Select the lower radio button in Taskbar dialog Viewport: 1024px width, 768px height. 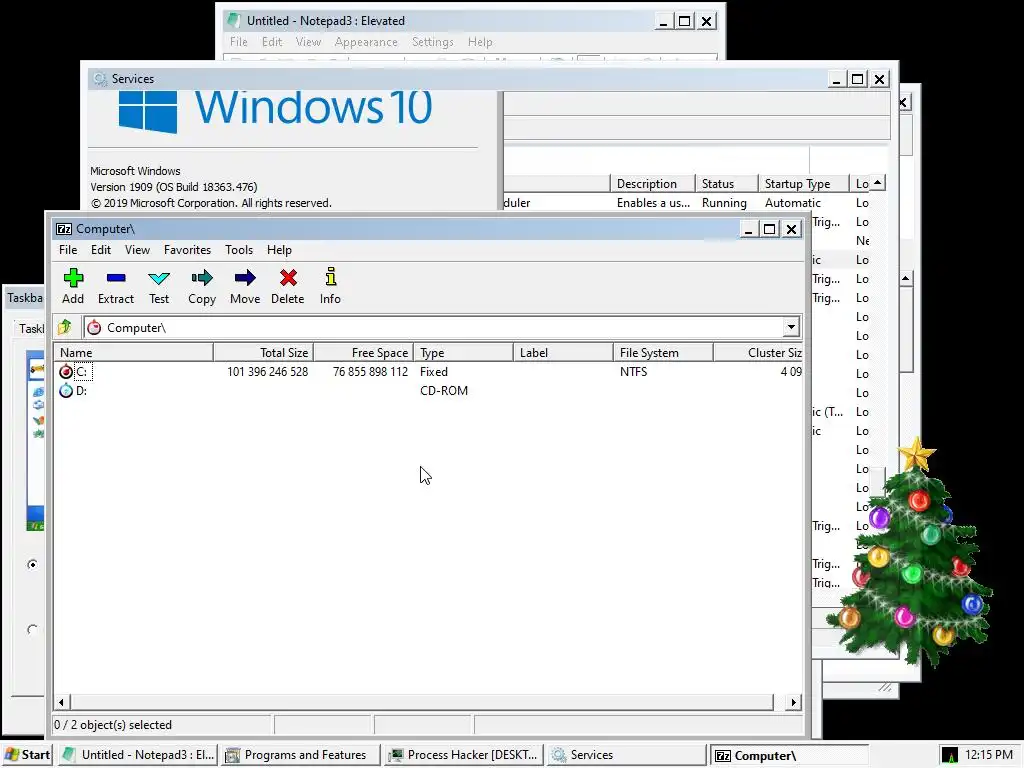tap(32, 630)
